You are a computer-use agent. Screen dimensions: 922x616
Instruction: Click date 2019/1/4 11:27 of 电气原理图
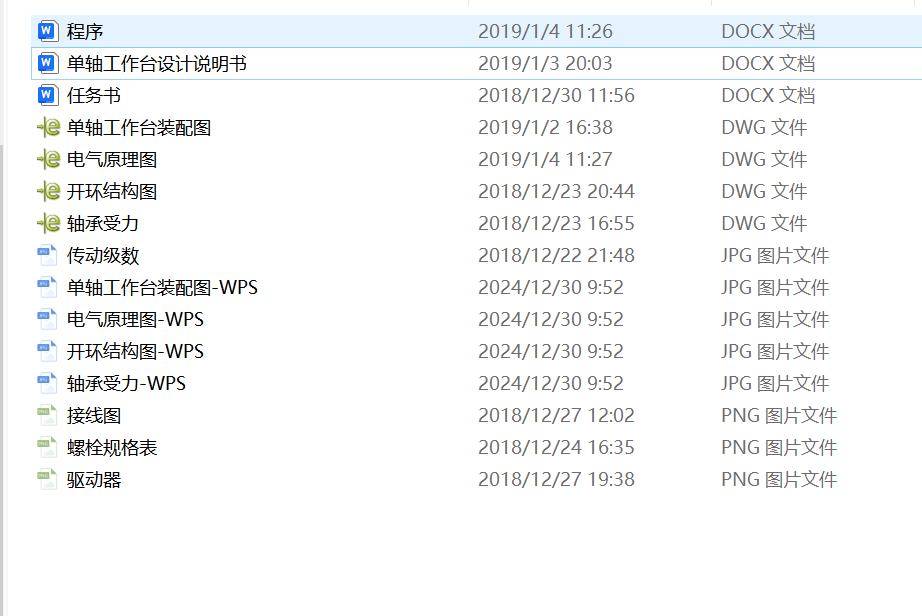coord(545,159)
